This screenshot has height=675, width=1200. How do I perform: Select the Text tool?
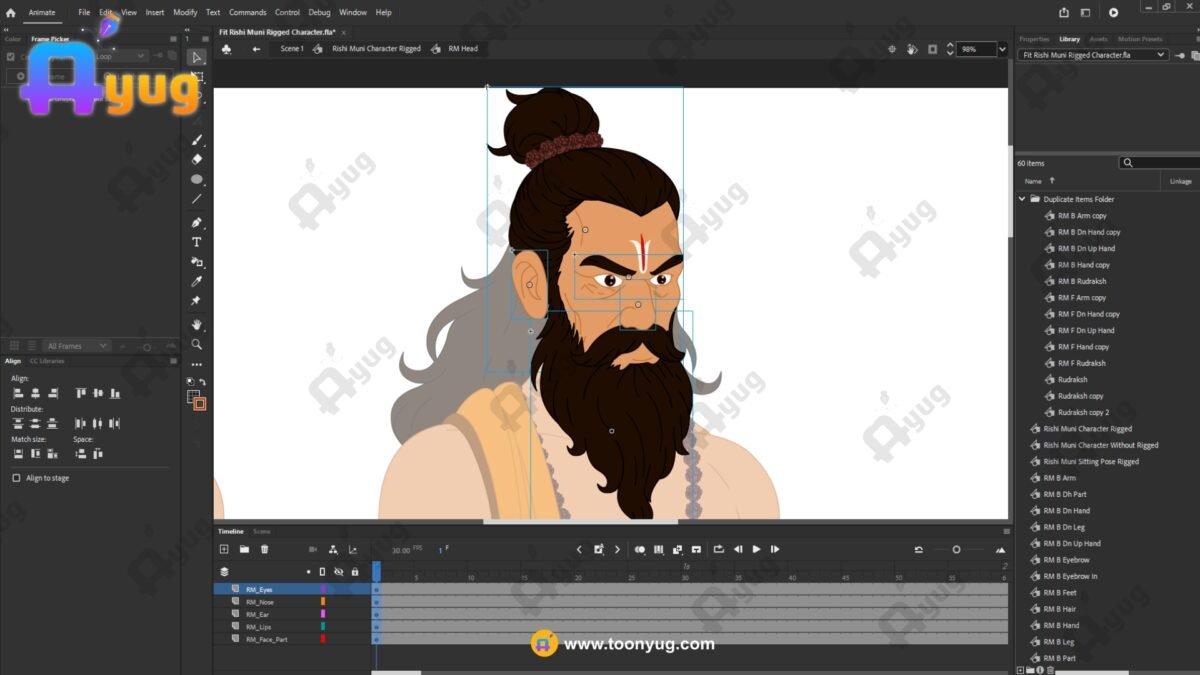[197, 242]
